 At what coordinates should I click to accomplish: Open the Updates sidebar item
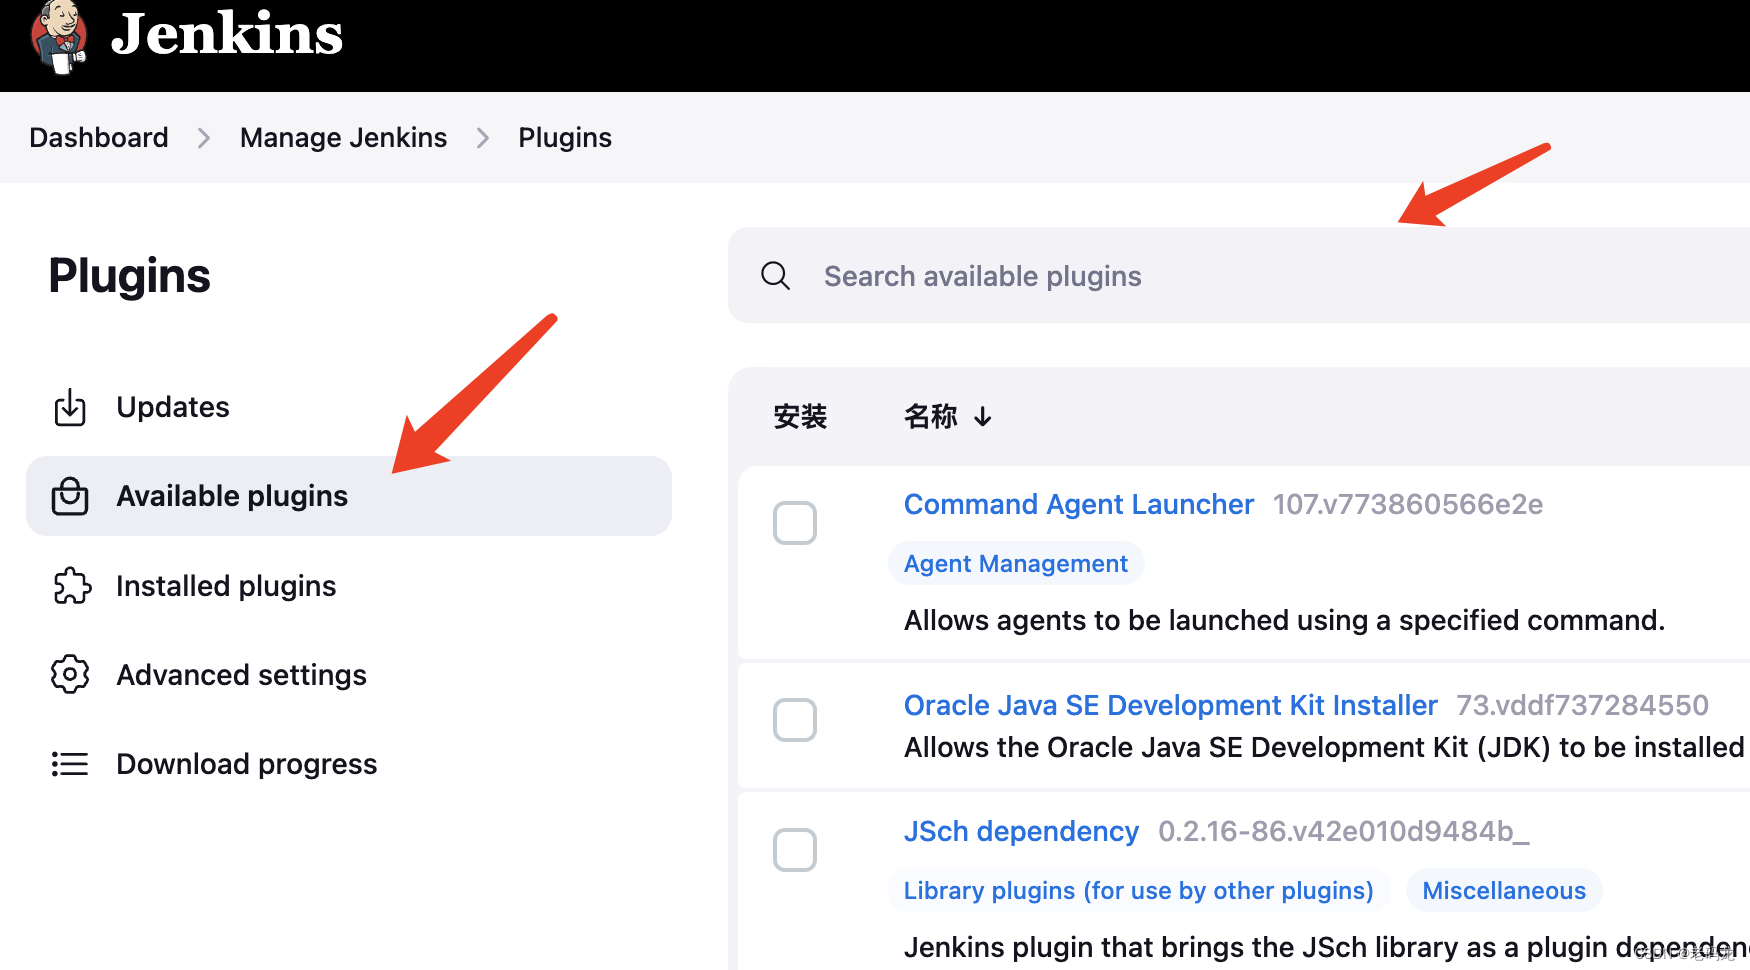[x=348, y=407]
